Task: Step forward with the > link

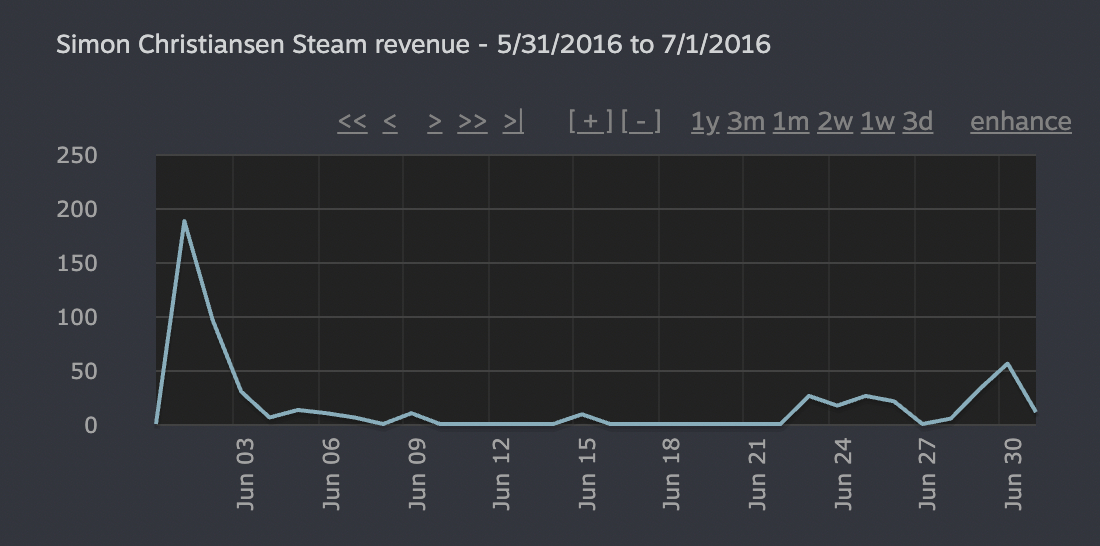Action: 435,122
